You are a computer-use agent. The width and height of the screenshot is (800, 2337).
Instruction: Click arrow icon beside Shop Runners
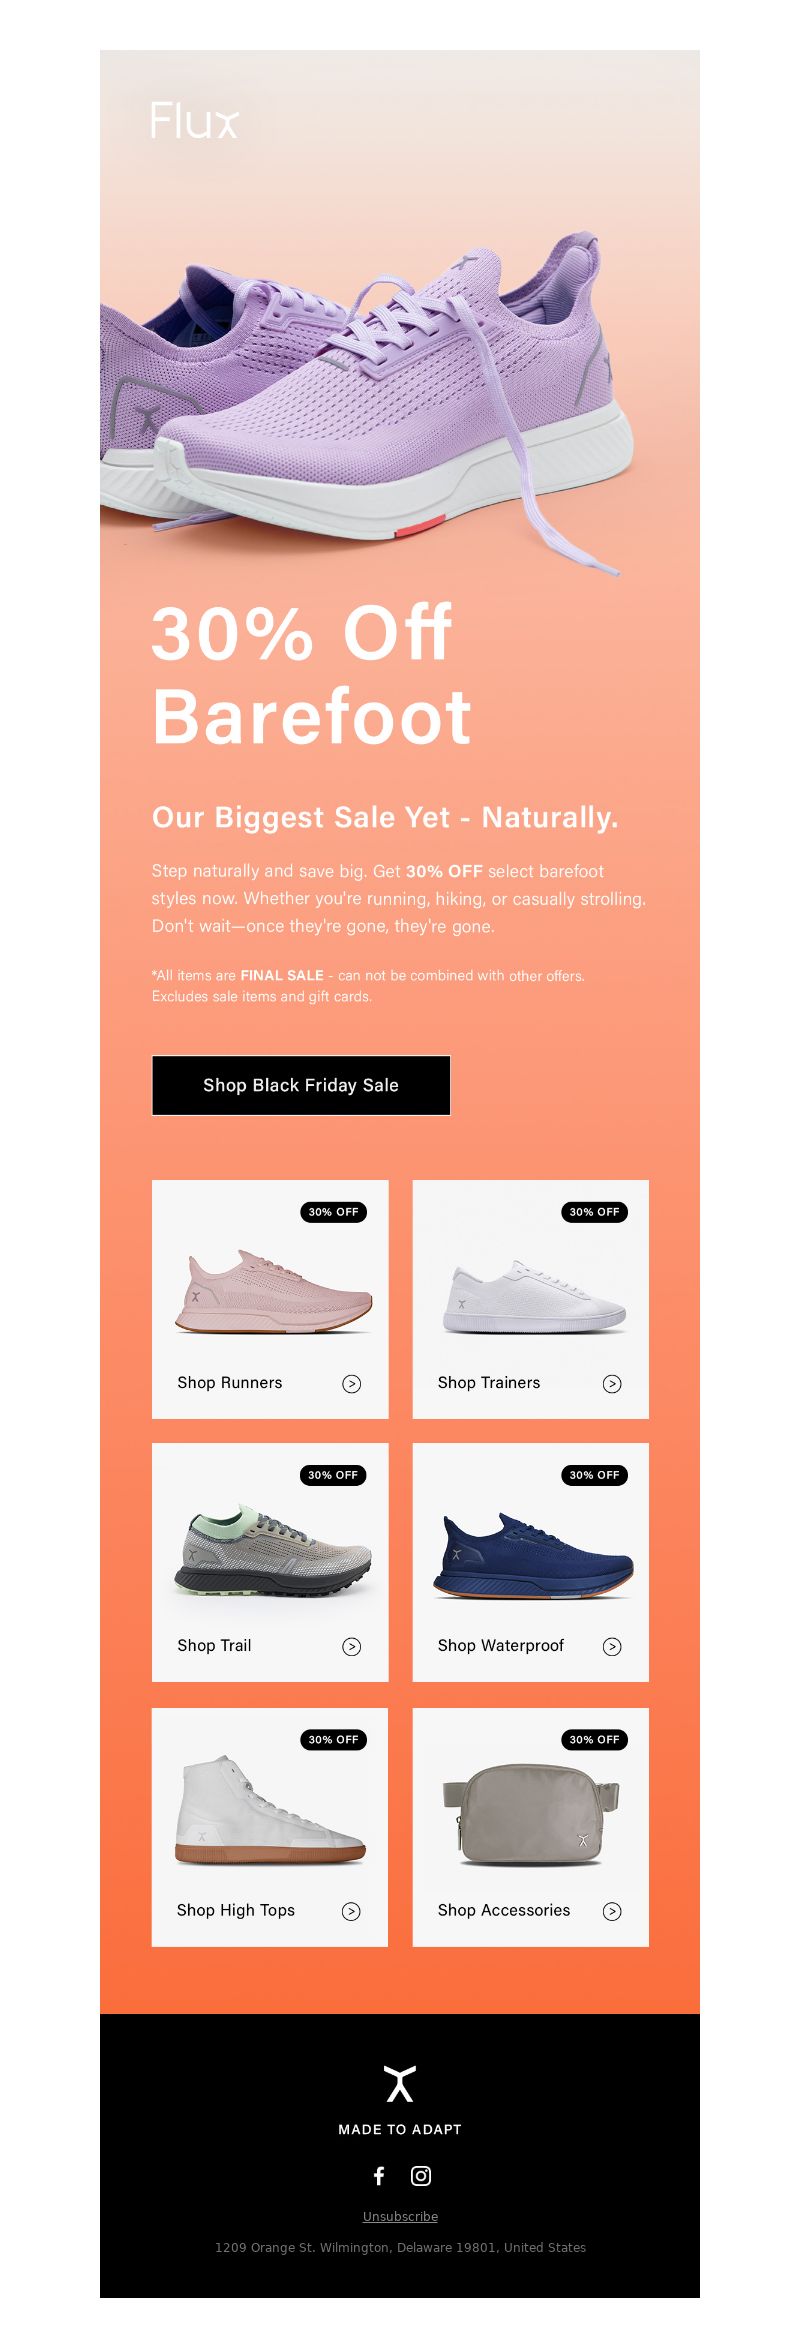coord(352,1383)
